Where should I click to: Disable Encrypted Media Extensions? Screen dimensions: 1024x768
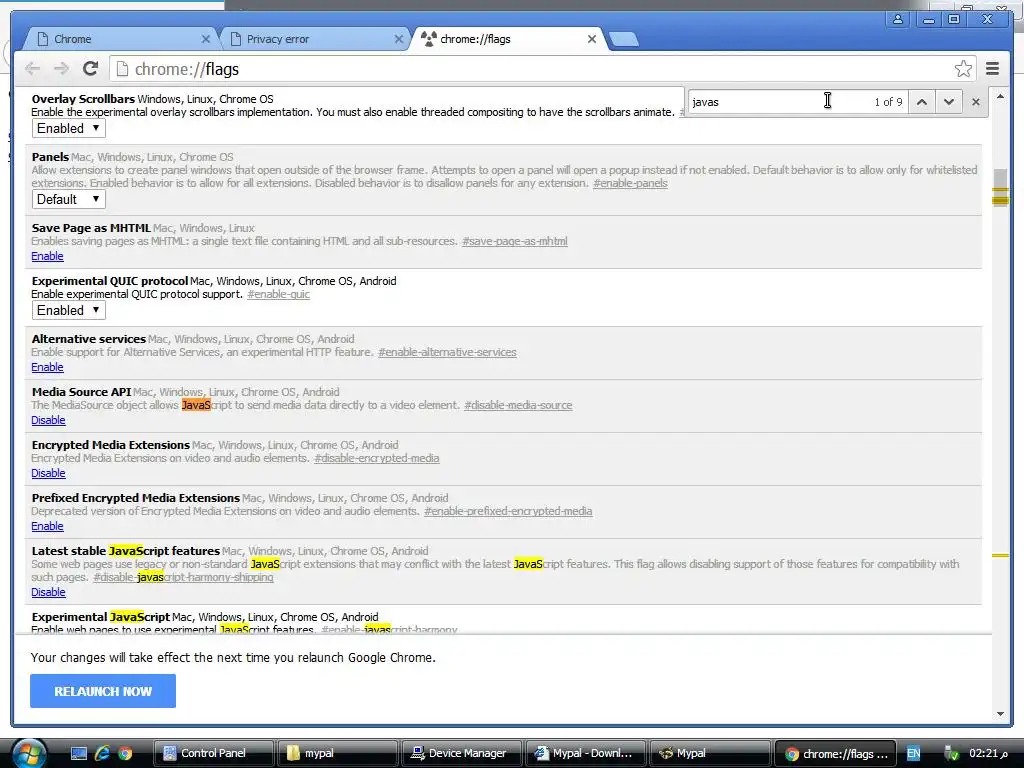(x=48, y=473)
